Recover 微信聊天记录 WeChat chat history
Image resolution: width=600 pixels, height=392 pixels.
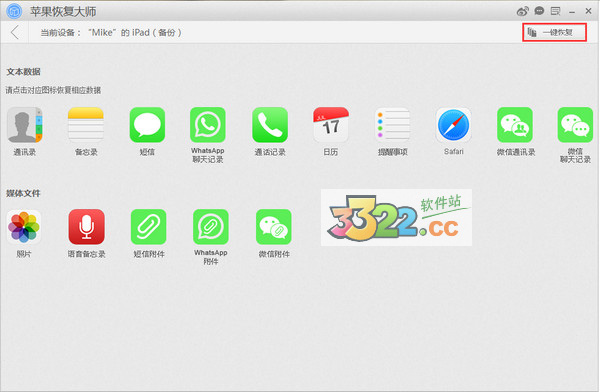click(575, 125)
